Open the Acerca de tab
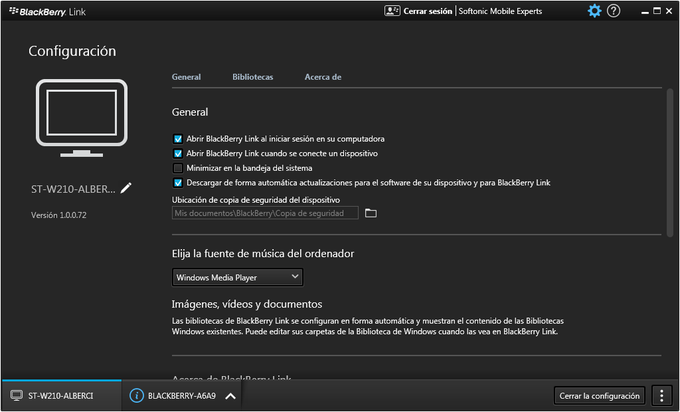Screen dimensions: 680x412 [323, 77]
